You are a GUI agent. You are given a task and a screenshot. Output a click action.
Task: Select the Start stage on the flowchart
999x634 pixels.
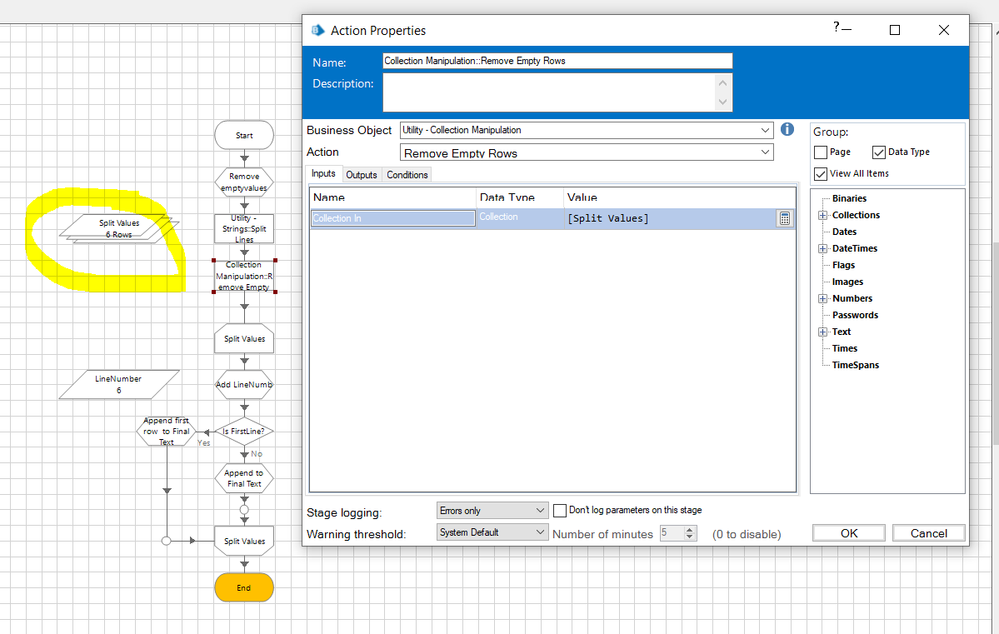[x=244, y=135]
